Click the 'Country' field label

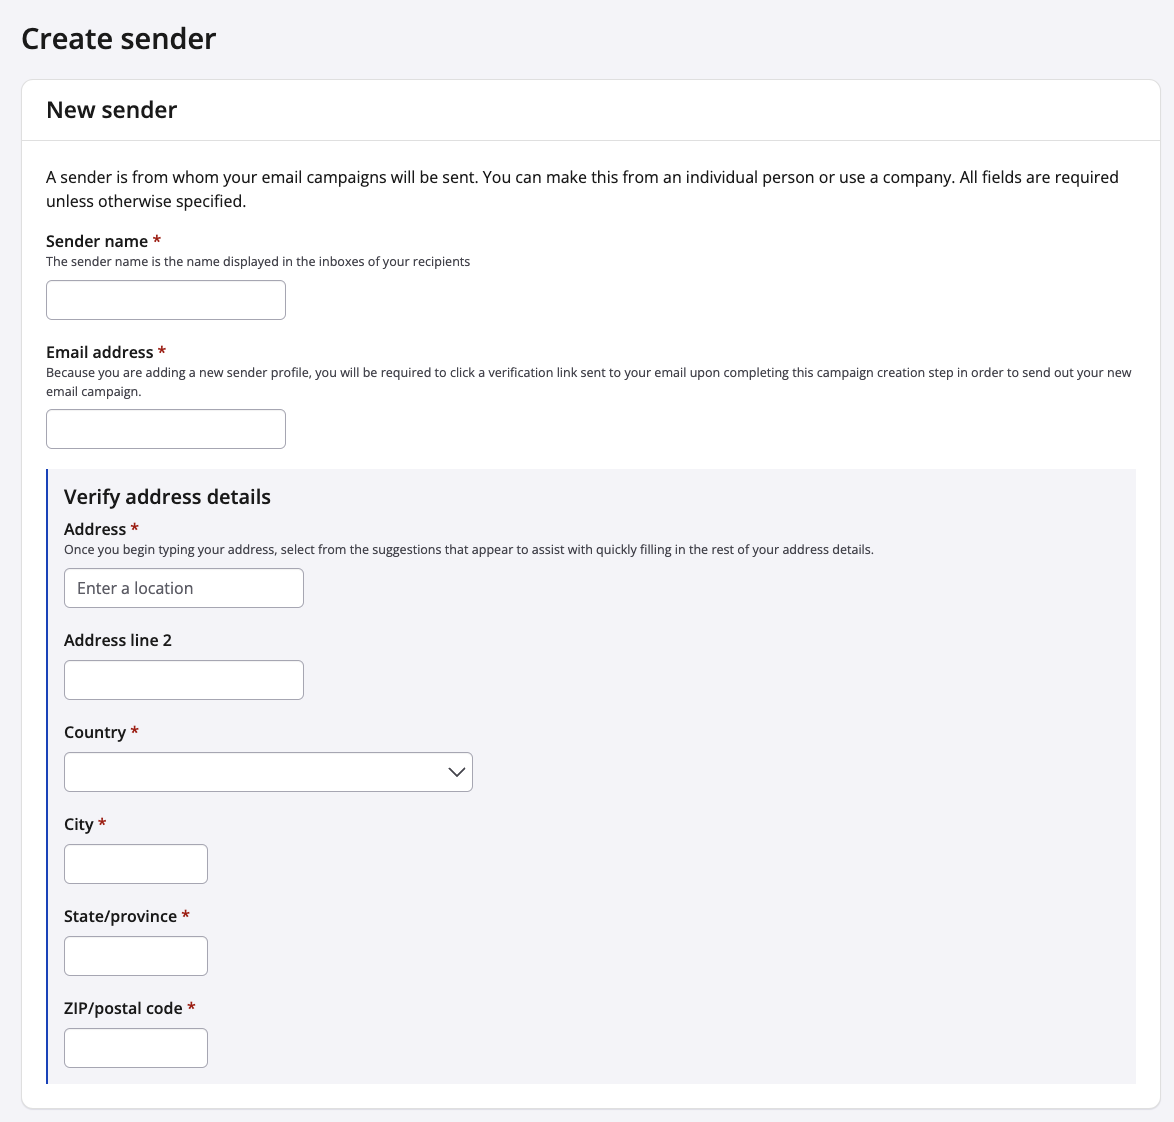tap(95, 732)
